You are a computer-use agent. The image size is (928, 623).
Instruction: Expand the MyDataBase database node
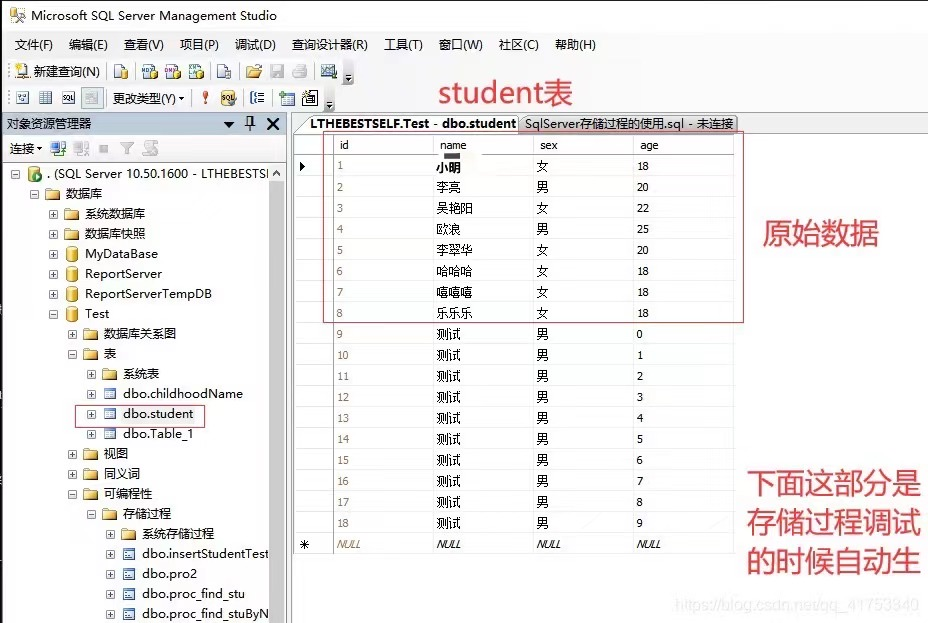(x=53, y=254)
